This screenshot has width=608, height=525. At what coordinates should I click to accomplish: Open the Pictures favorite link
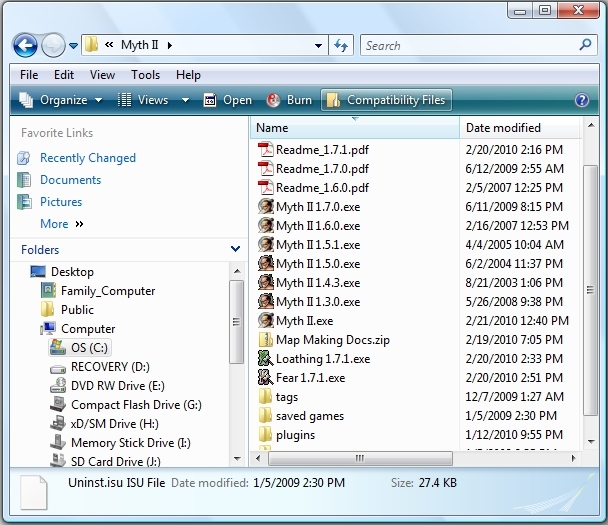point(61,202)
